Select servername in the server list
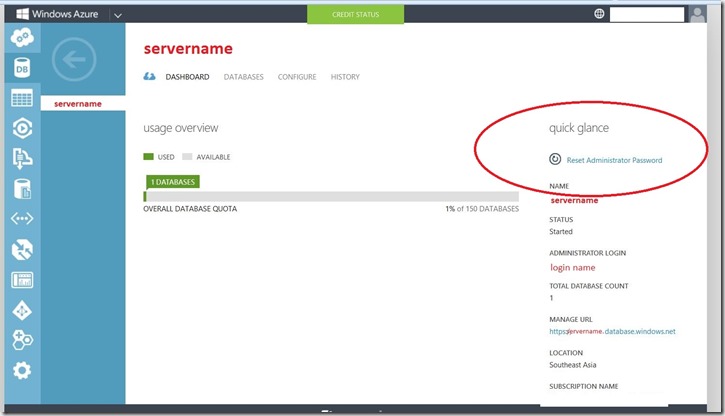The height and width of the screenshot is (416, 725). [x=78, y=104]
